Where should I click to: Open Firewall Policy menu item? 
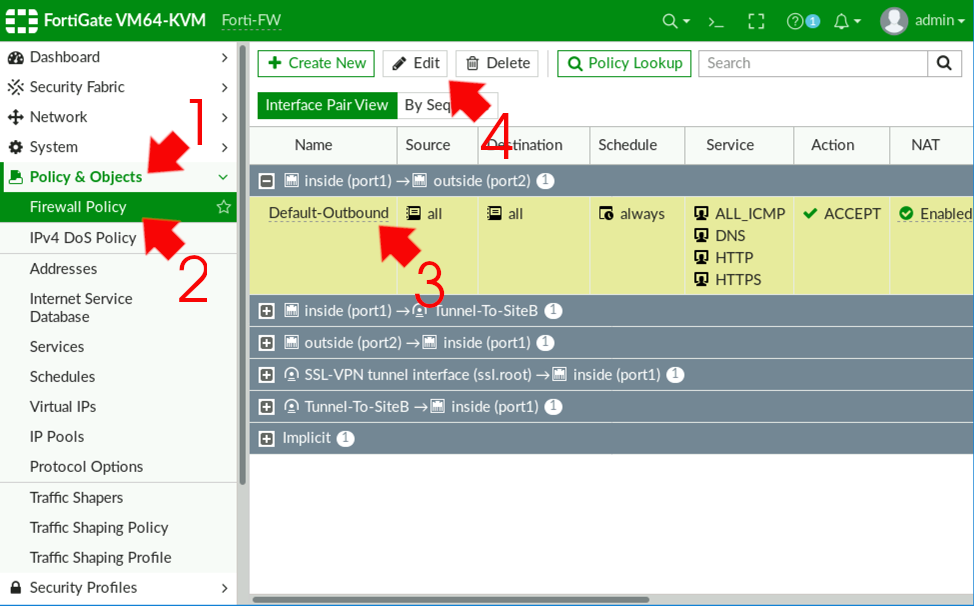(118, 207)
